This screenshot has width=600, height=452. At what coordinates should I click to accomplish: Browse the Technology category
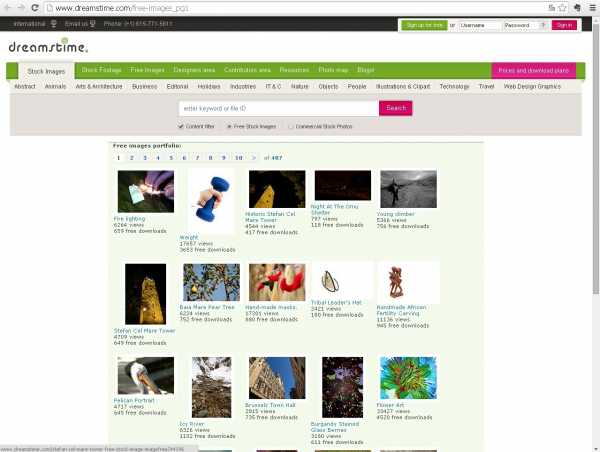click(454, 86)
